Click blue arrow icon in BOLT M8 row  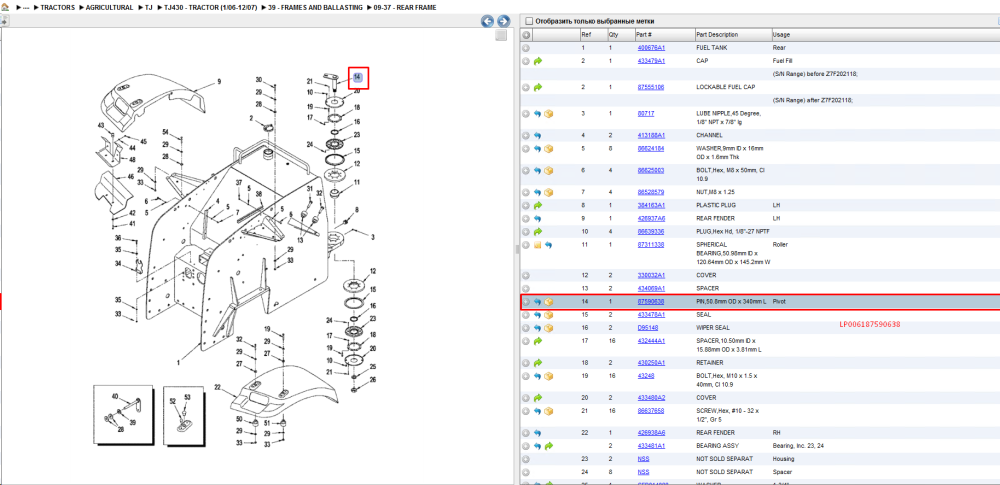coord(538,171)
